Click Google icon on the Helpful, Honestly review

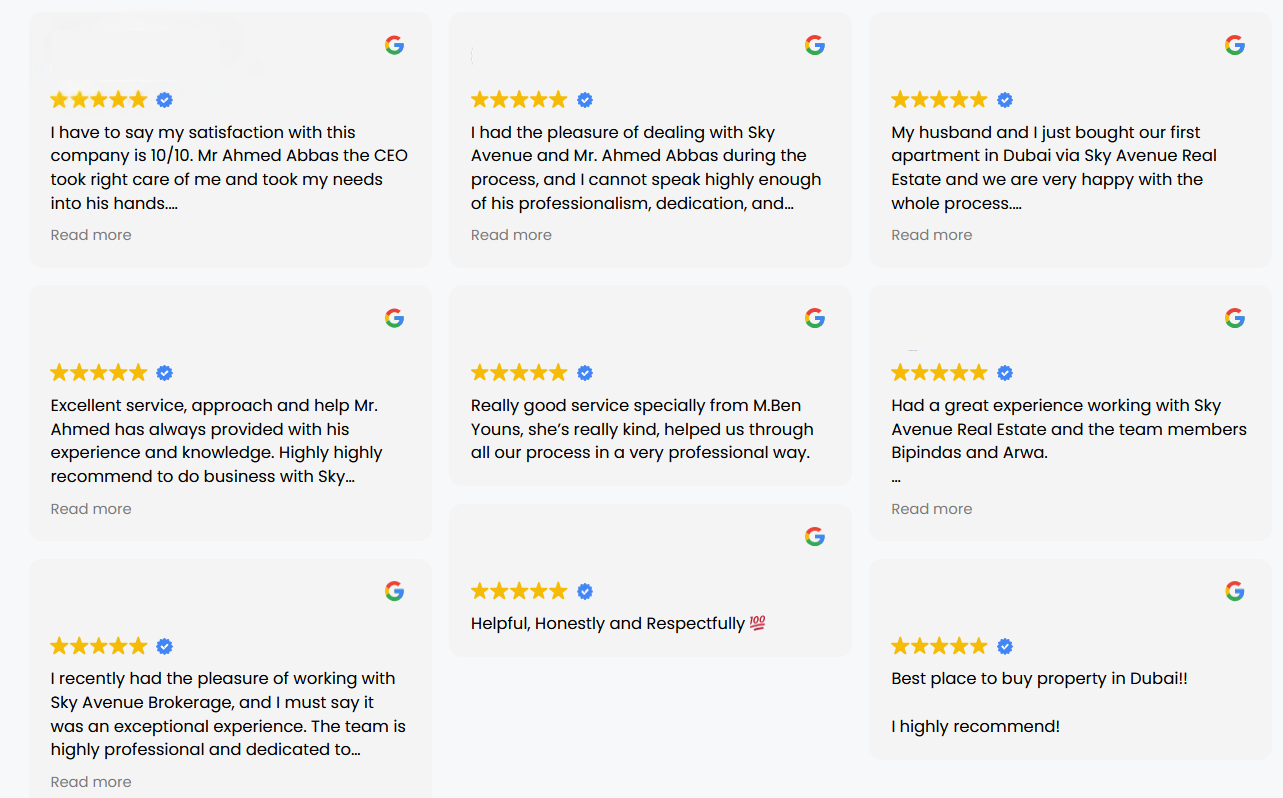point(815,537)
